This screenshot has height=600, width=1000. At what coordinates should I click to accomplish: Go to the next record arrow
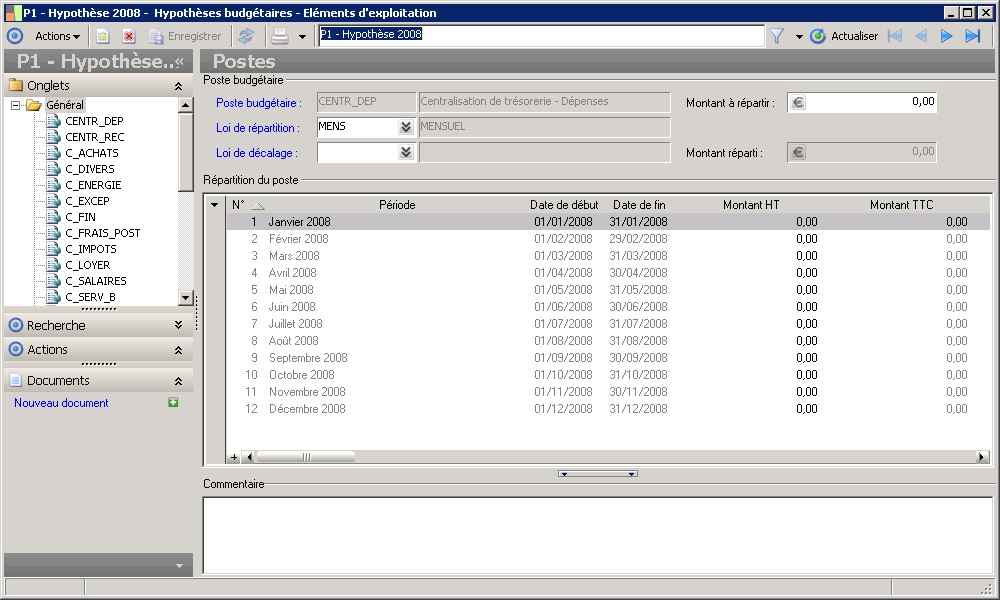(946, 36)
